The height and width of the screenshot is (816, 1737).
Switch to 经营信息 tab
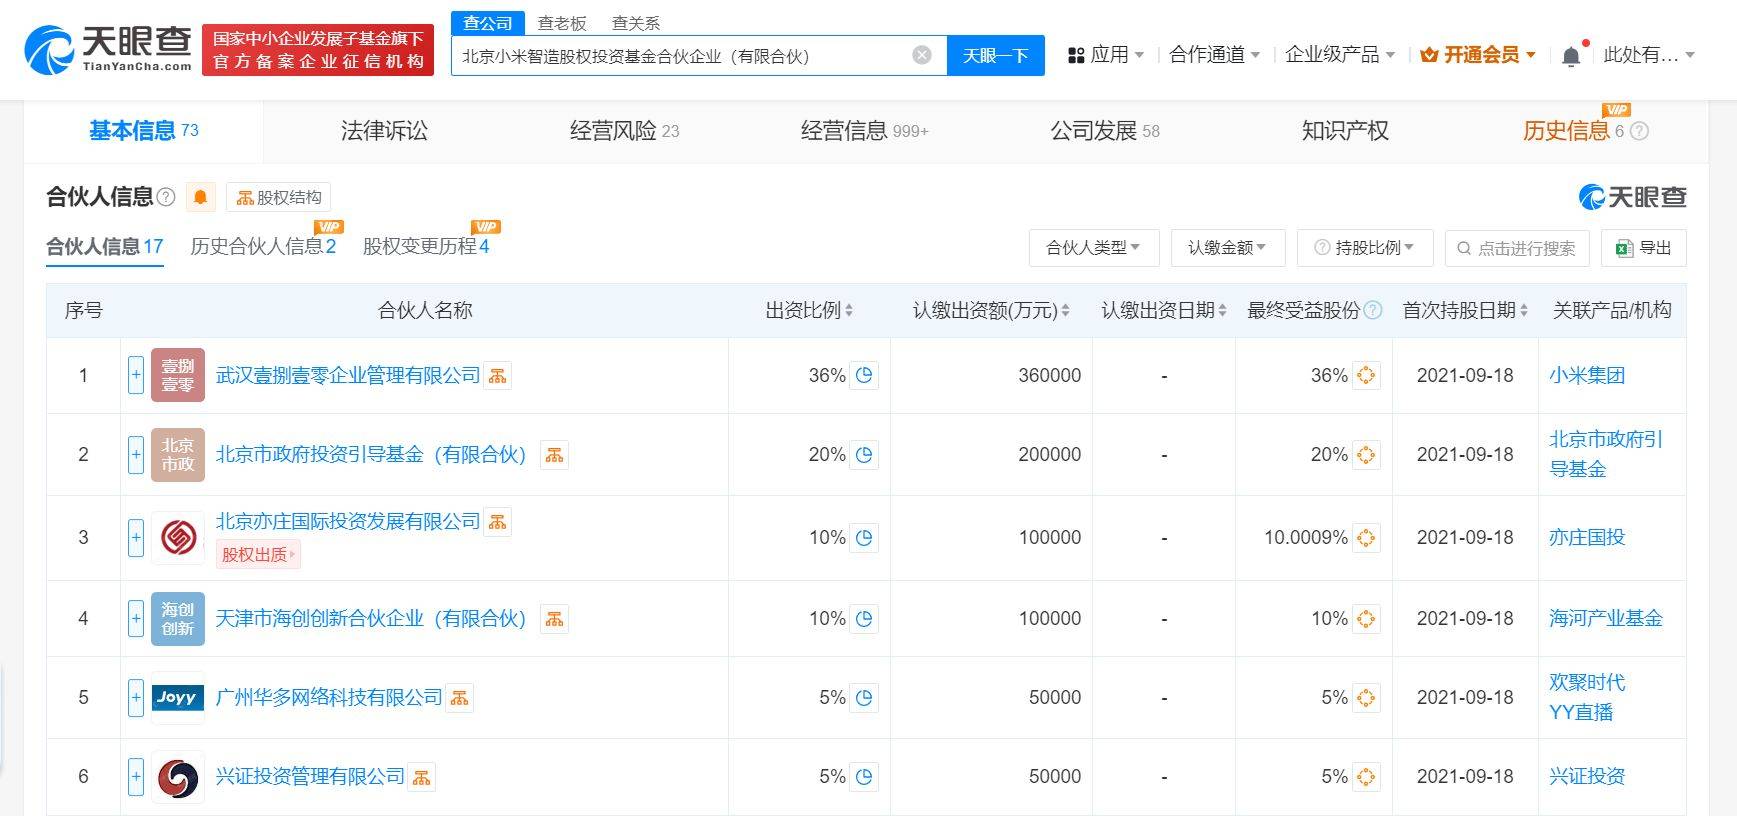864,131
